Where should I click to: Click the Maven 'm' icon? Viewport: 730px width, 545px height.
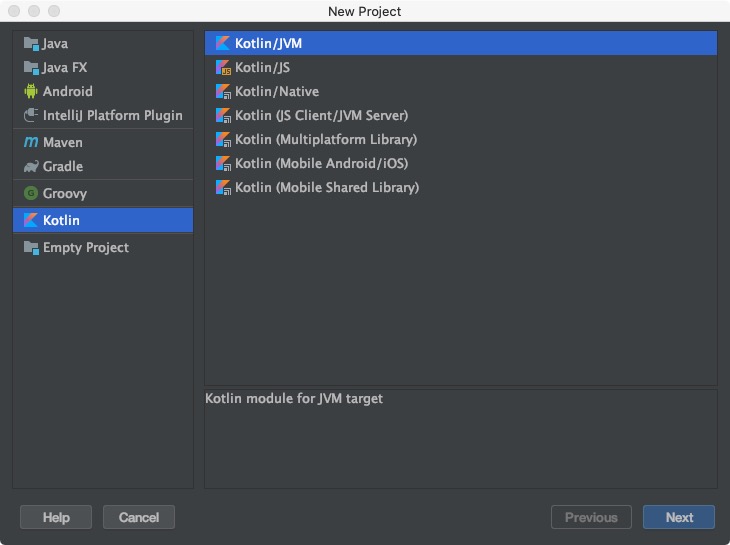point(31,143)
